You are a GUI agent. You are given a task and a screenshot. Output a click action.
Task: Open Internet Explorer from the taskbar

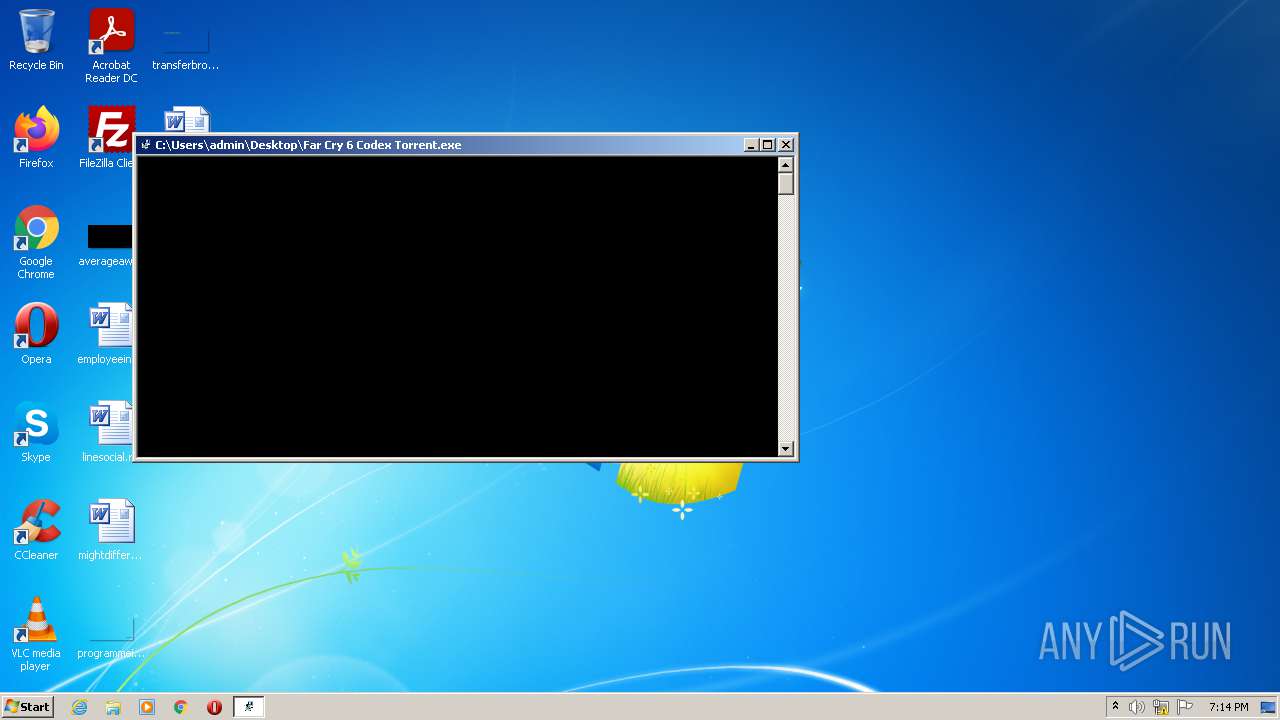pos(80,707)
